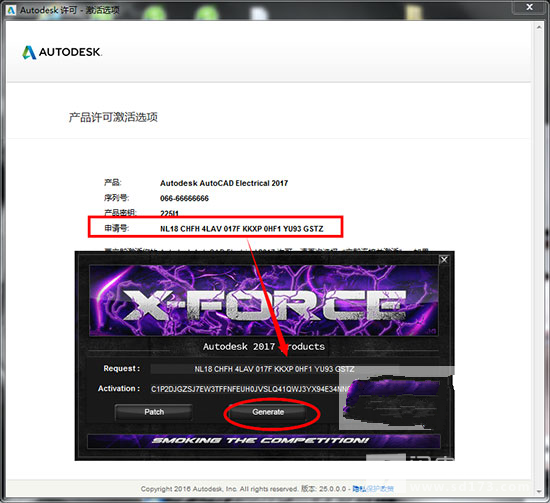This screenshot has height=503, width=550.
Task: Click the scrollbar down arrow
Action: 539,491
